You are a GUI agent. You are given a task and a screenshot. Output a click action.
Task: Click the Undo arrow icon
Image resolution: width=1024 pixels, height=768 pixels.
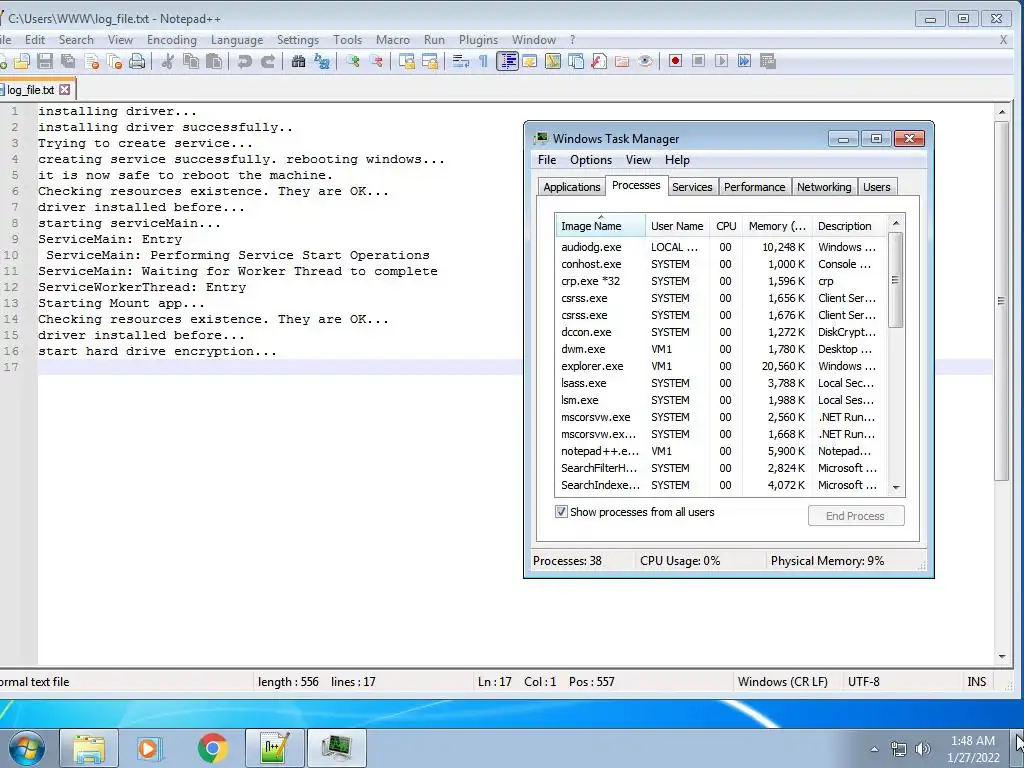(x=244, y=61)
